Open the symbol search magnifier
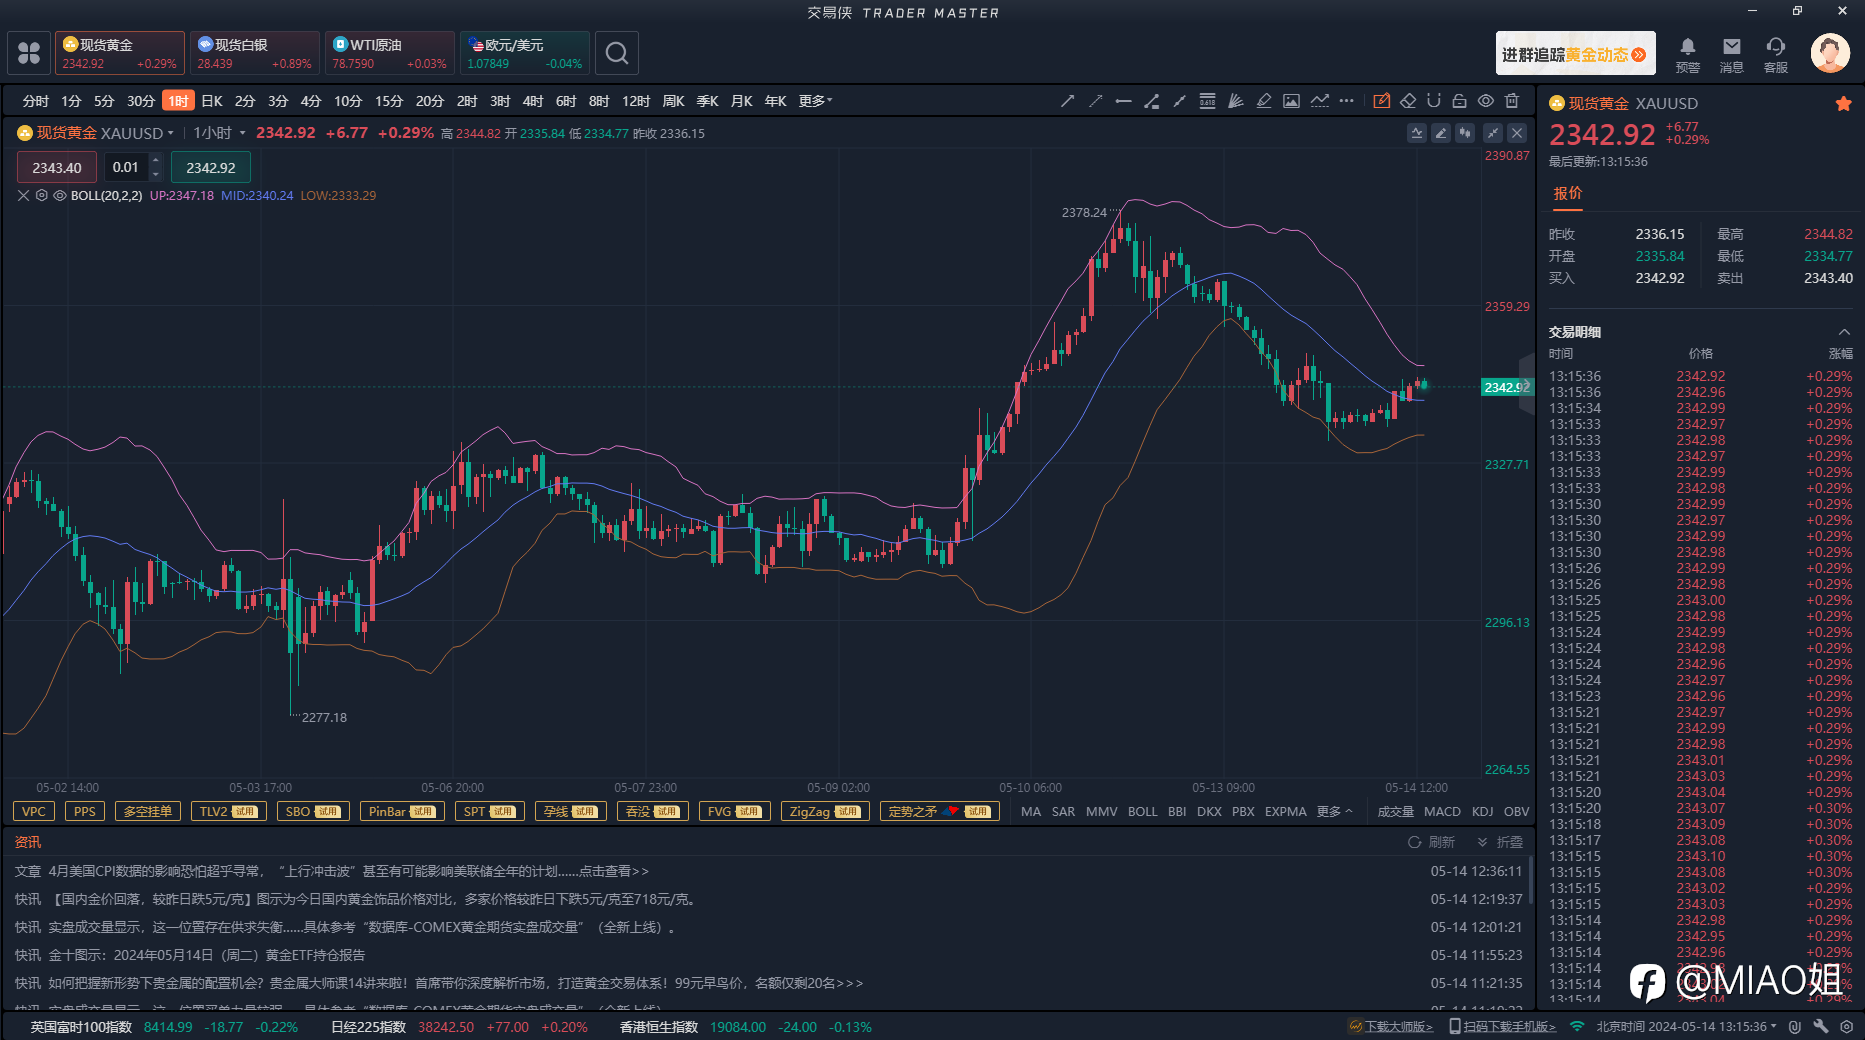Screen dimensions: 1865x1040 coord(617,53)
